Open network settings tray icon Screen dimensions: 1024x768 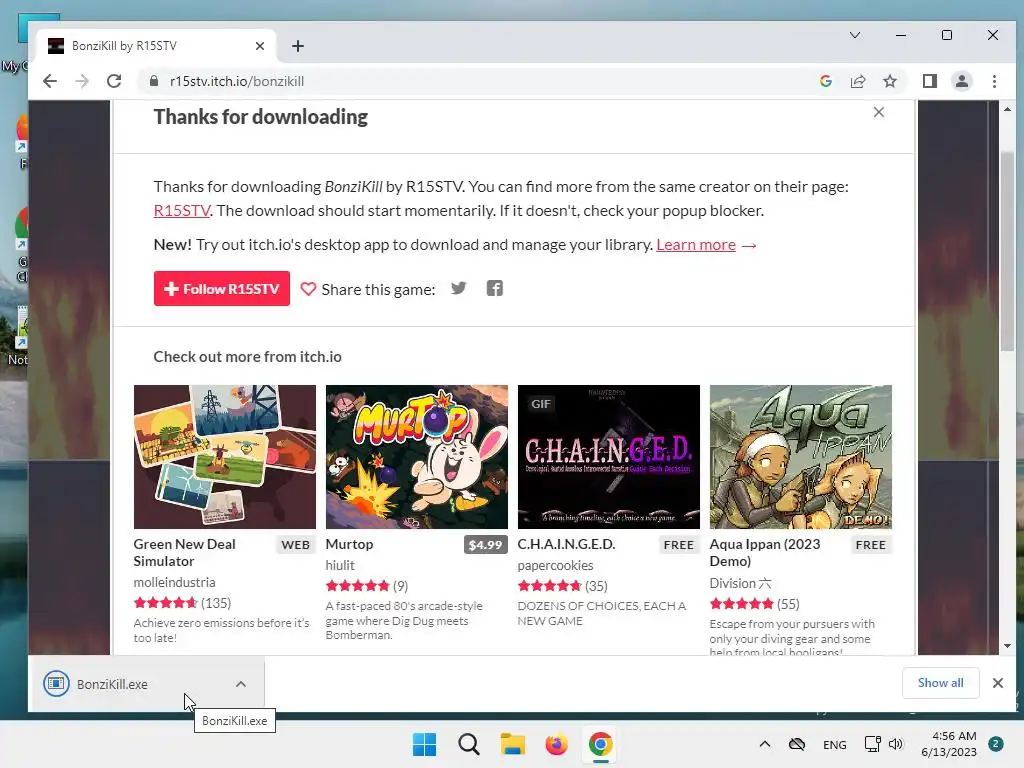[872, 744]
